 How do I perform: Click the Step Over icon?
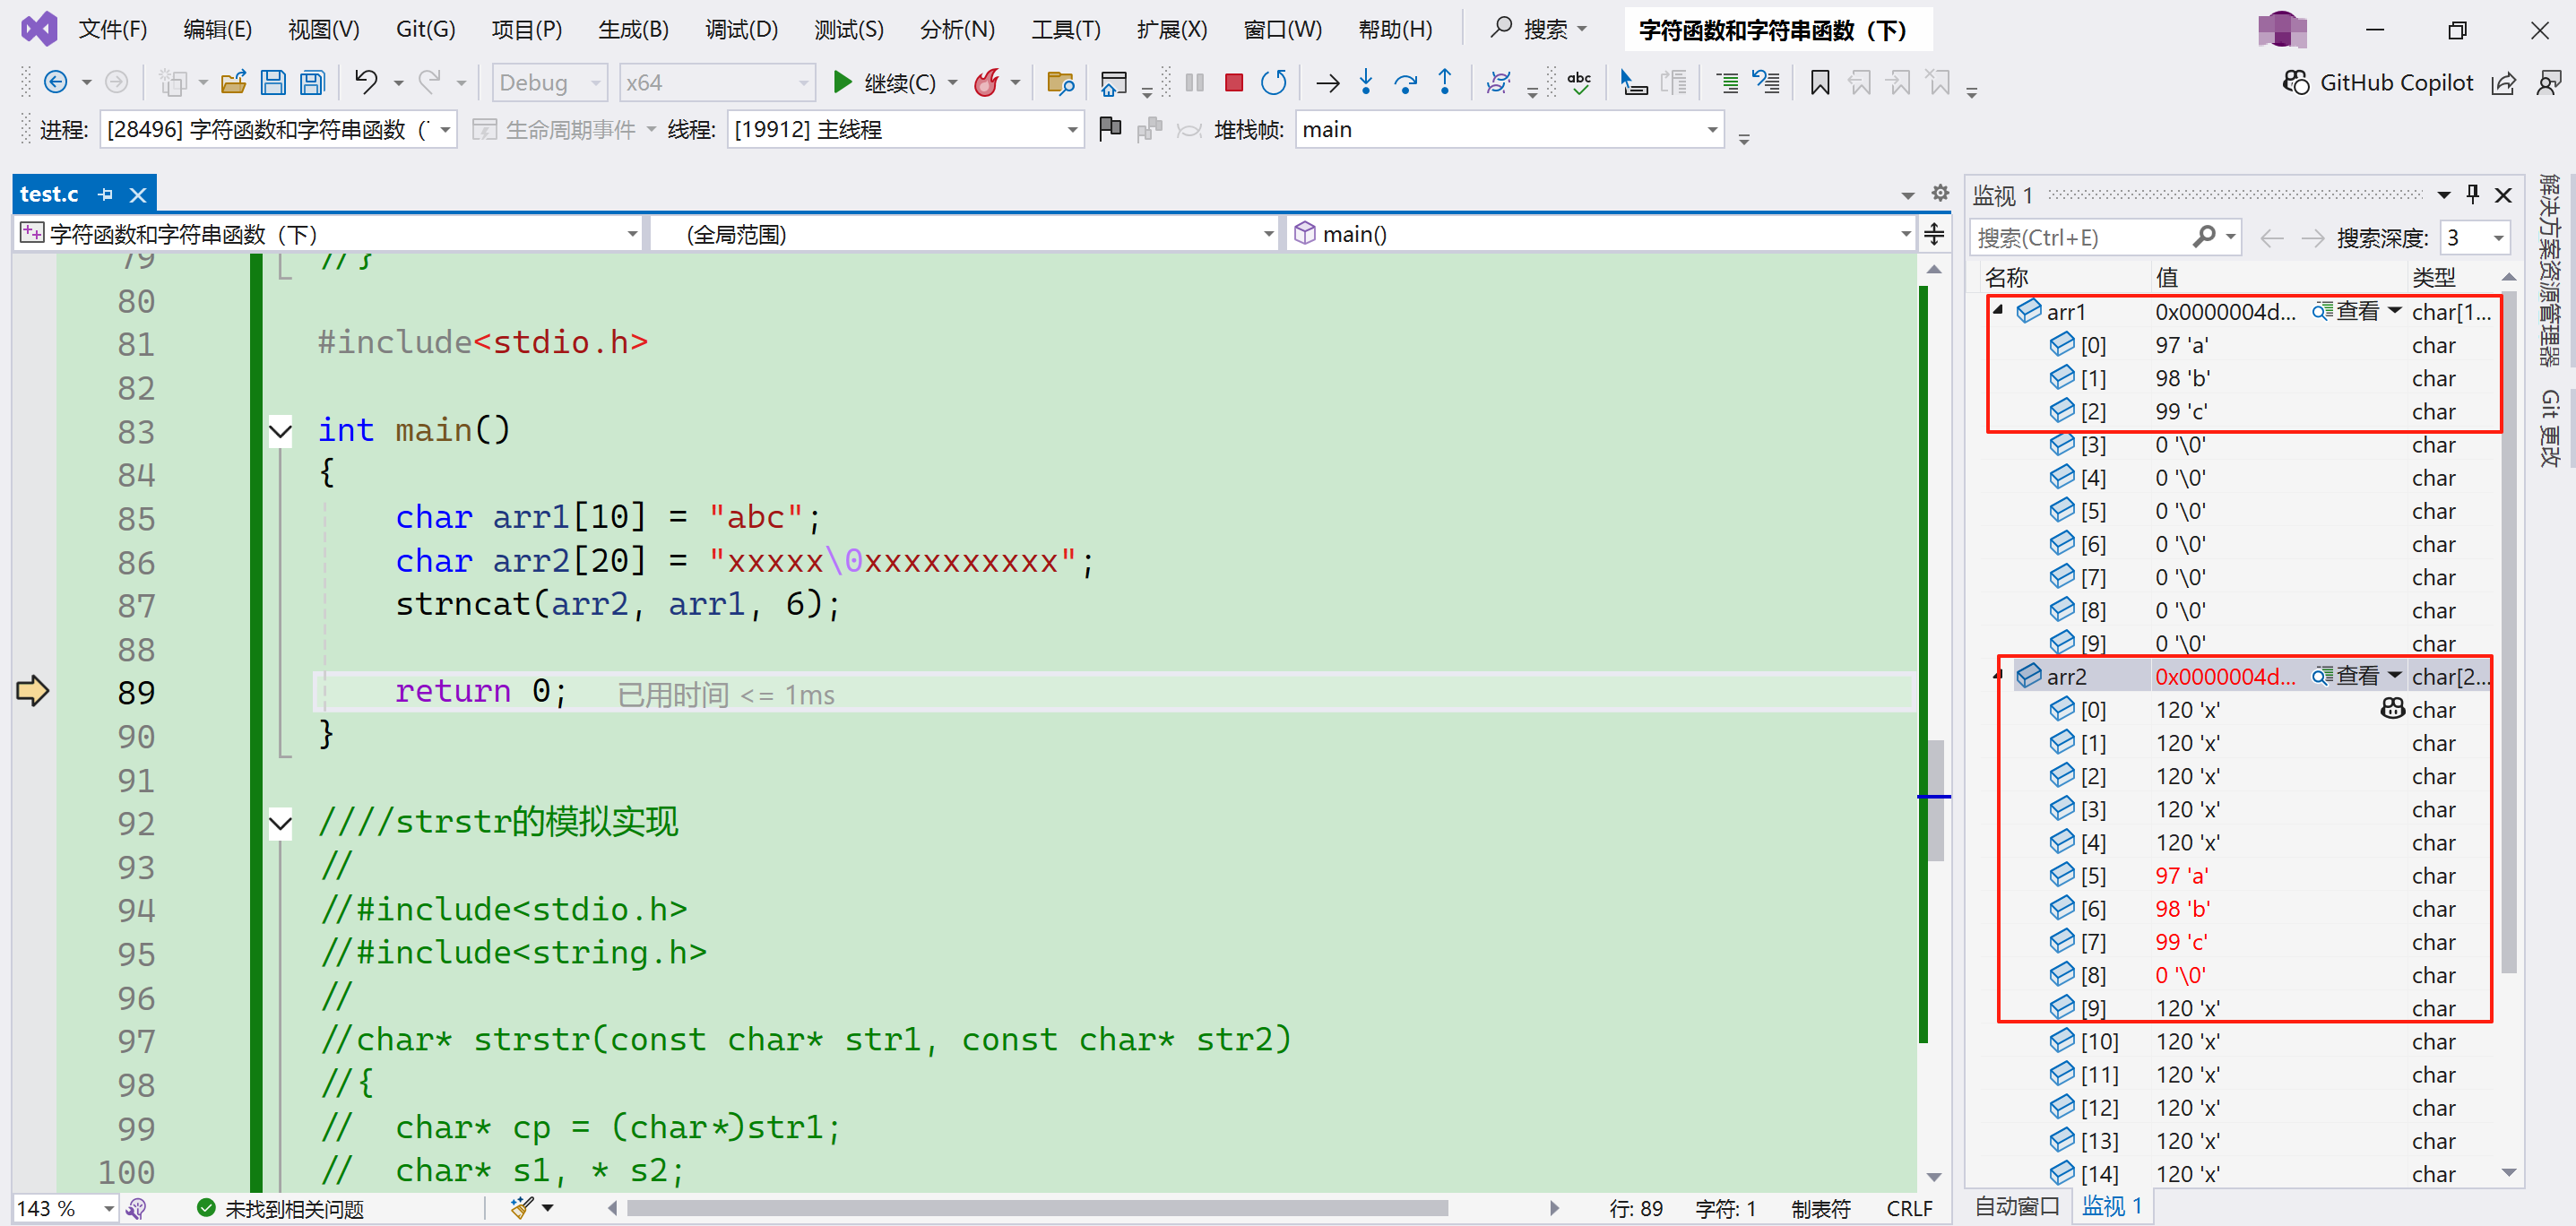[1405, 83]
